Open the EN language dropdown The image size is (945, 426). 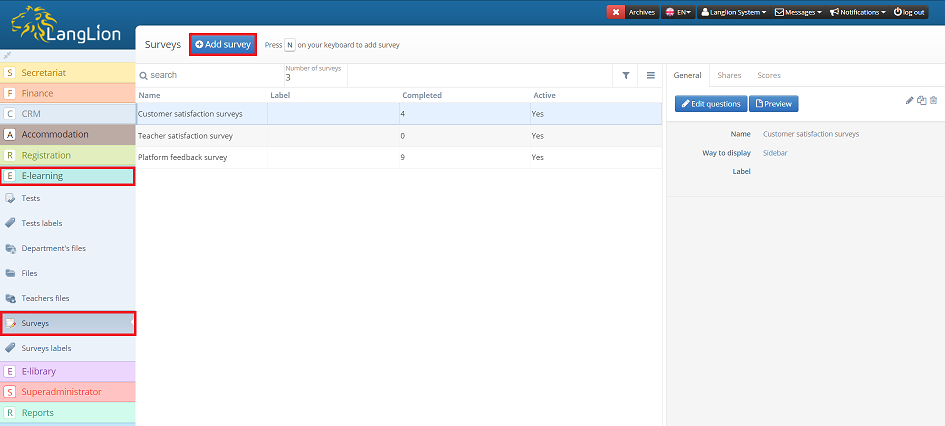[678, 12]
